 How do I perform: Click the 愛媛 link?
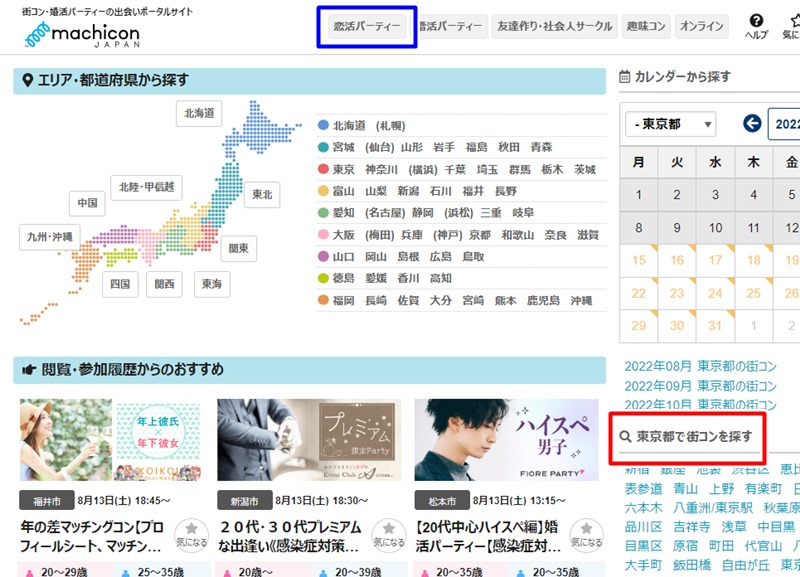(376, 279)
